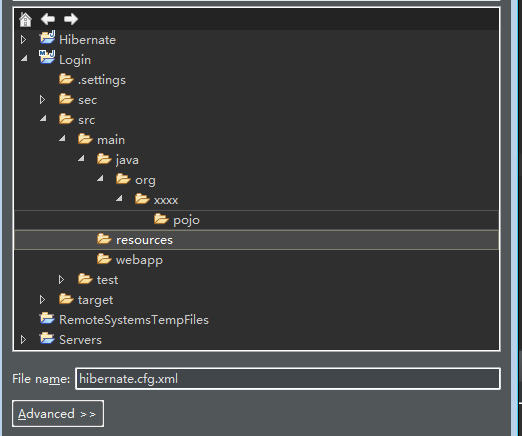Collapse the java folder node
The width and height of the screenshot is (522, 436).
point(81,158)
